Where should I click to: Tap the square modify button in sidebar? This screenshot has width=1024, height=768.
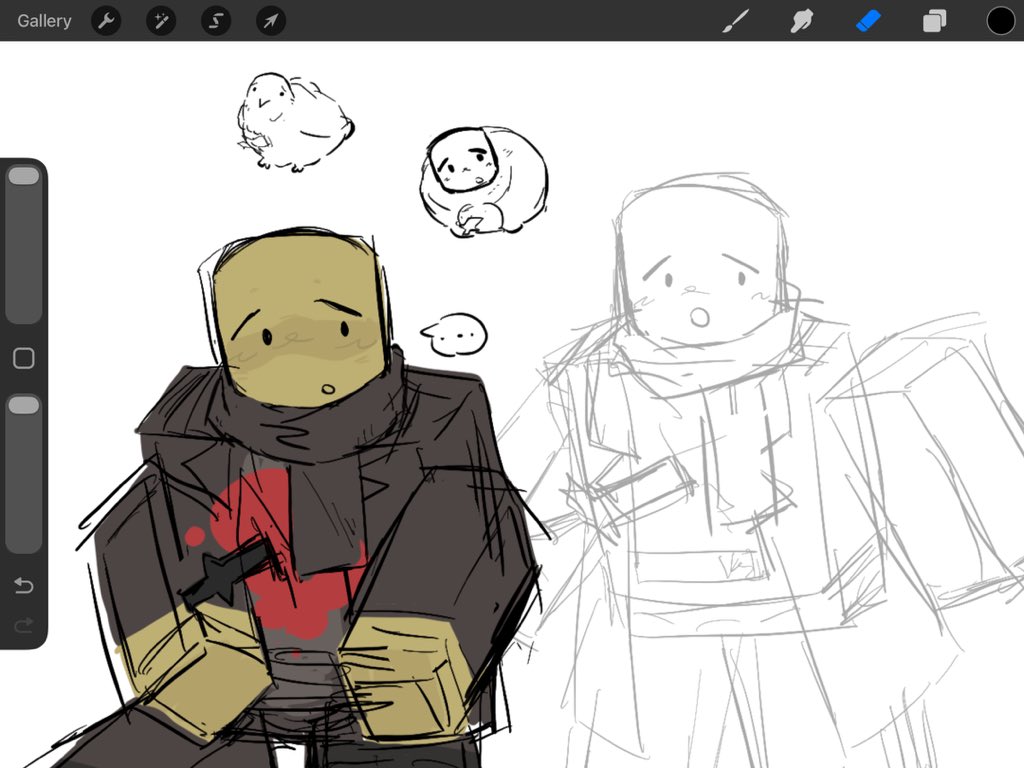click(x=24, y=358)
